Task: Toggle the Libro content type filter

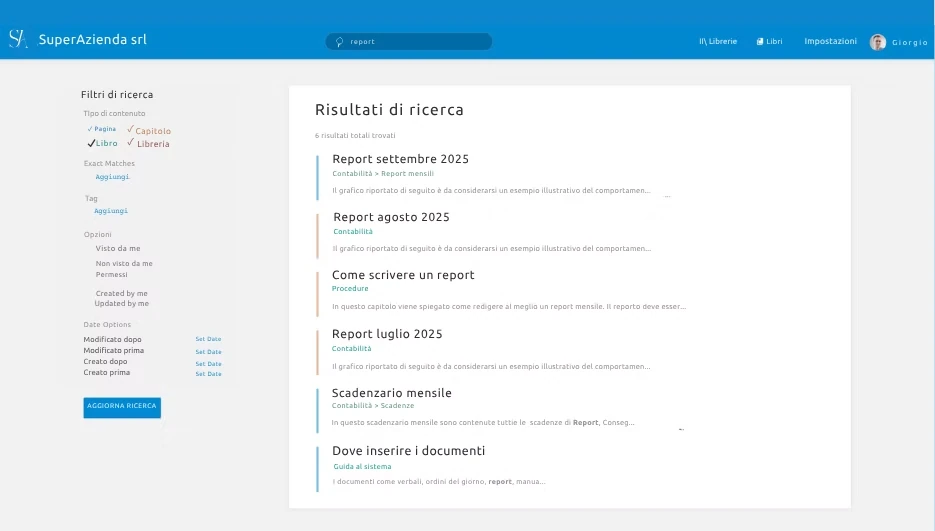Action: click(x=102, y=143)
